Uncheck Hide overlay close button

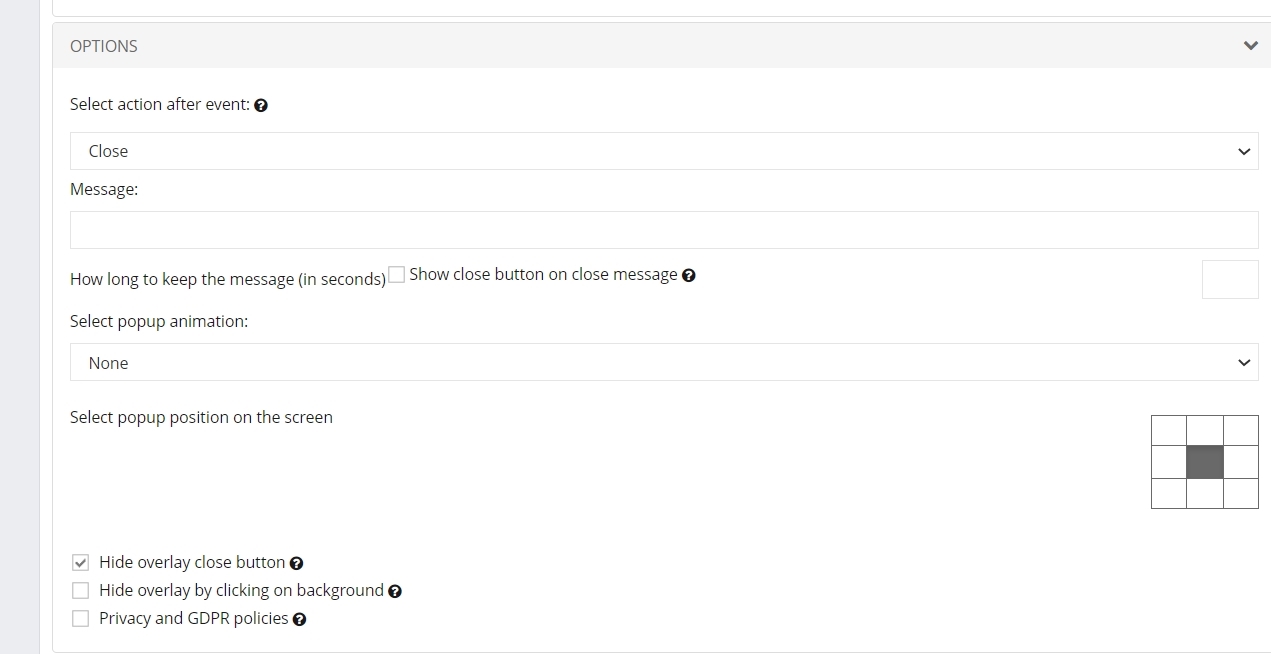pos(81,563)
